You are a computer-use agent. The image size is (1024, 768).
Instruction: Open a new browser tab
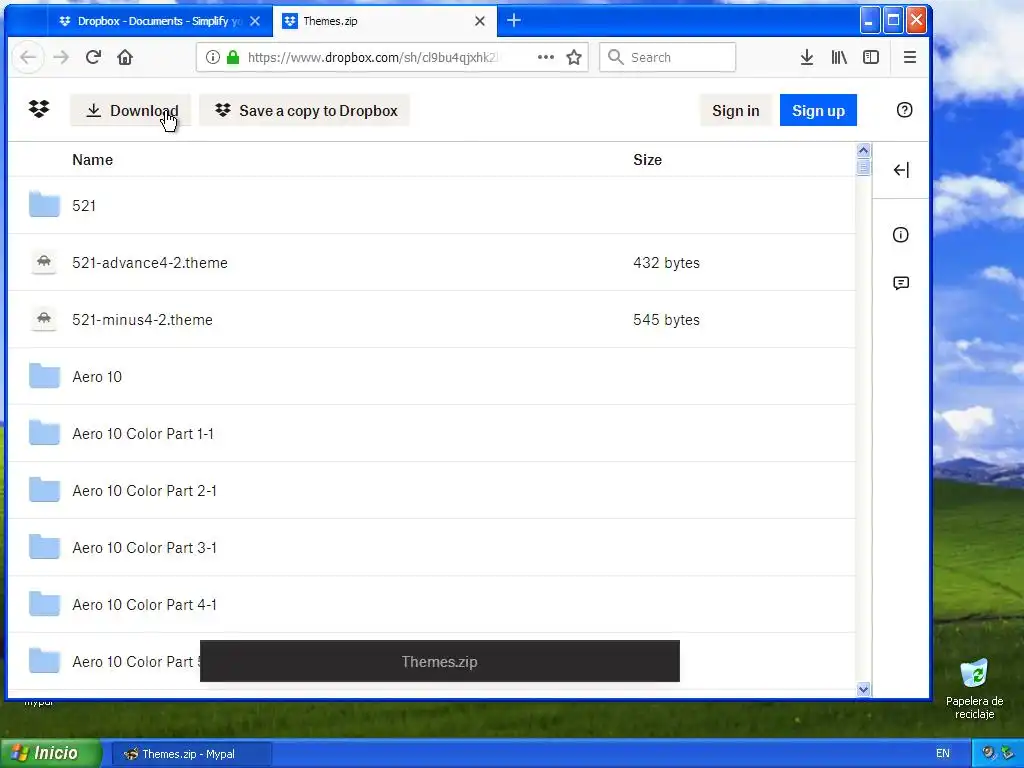[514, 21]
